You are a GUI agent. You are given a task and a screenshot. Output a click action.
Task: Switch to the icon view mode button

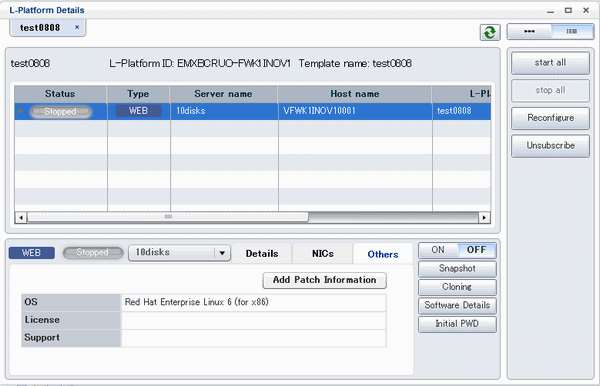(529, 31)
